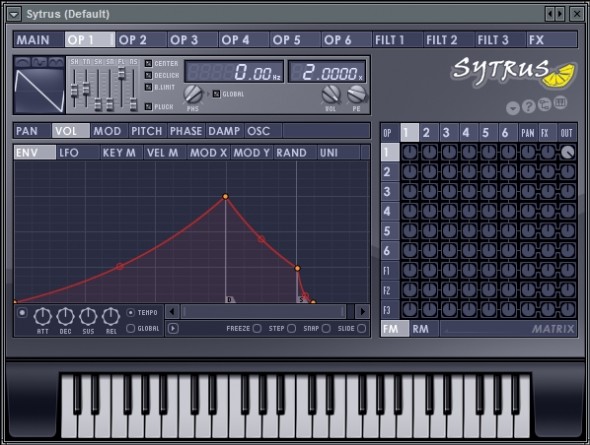Click the modulation routing icon beside the help icon
The height and width of the screenshot is (445, 590).
pyautogui.click(x=544, y=105)
